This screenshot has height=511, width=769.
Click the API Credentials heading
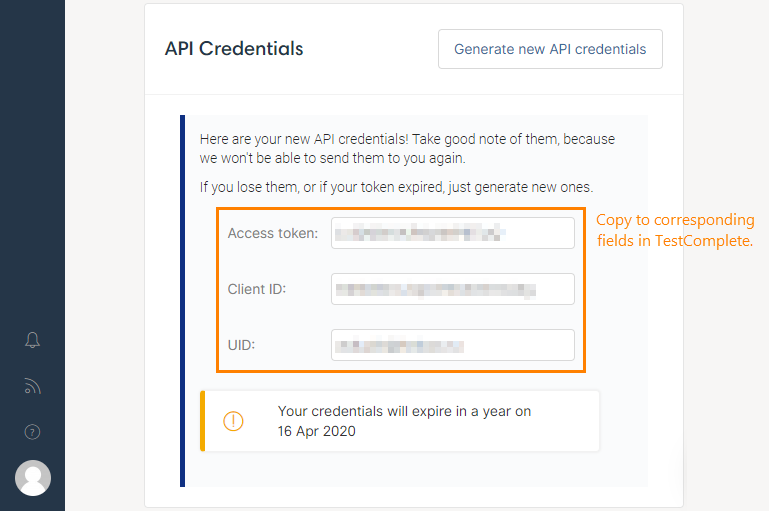coord(234,48)
